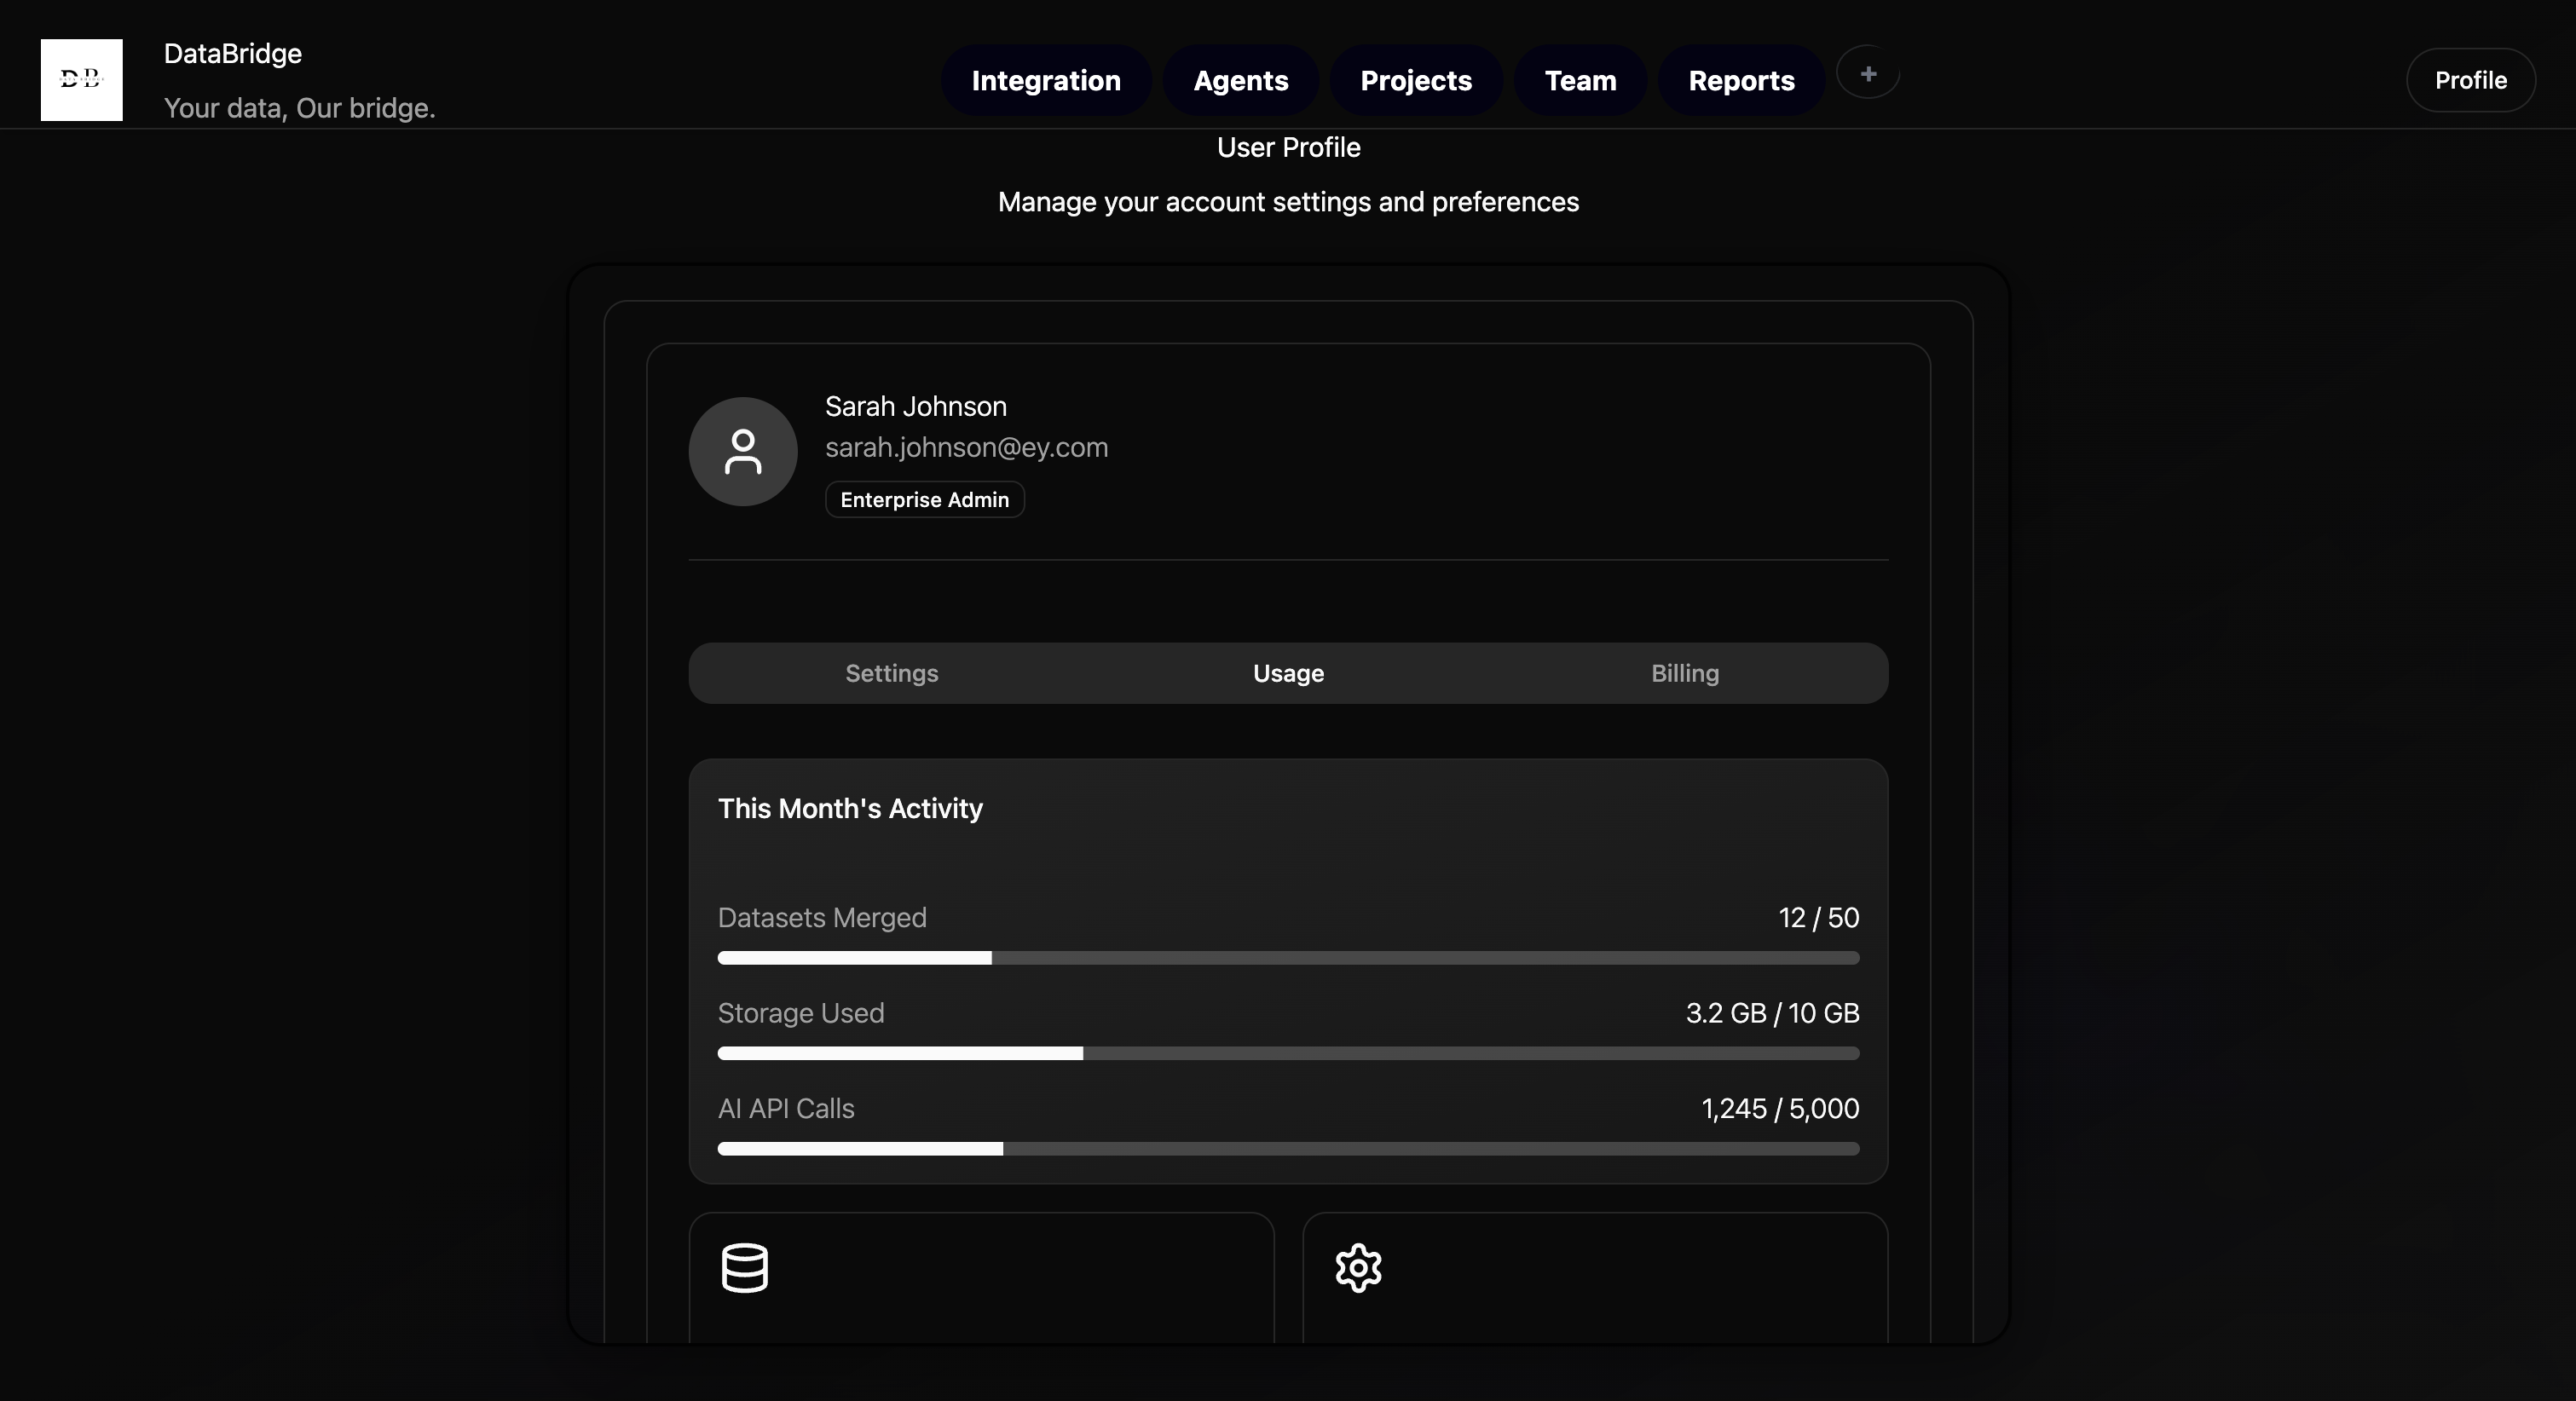Image resolution: width=2576 pixels, height=1401 pixels.
Task: Click the DataBridge DB logo
Action: click(x=81, y=80)
